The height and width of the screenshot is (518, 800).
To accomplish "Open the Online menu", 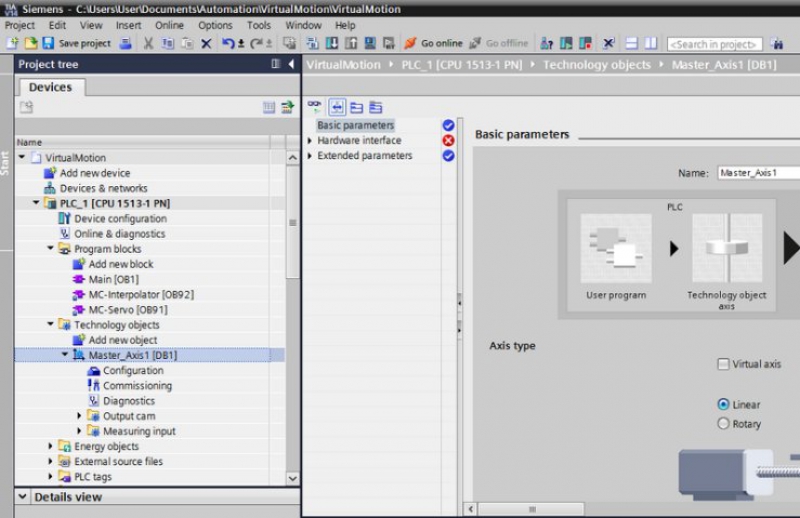I will pyautogui.click(x=169, y=25).
